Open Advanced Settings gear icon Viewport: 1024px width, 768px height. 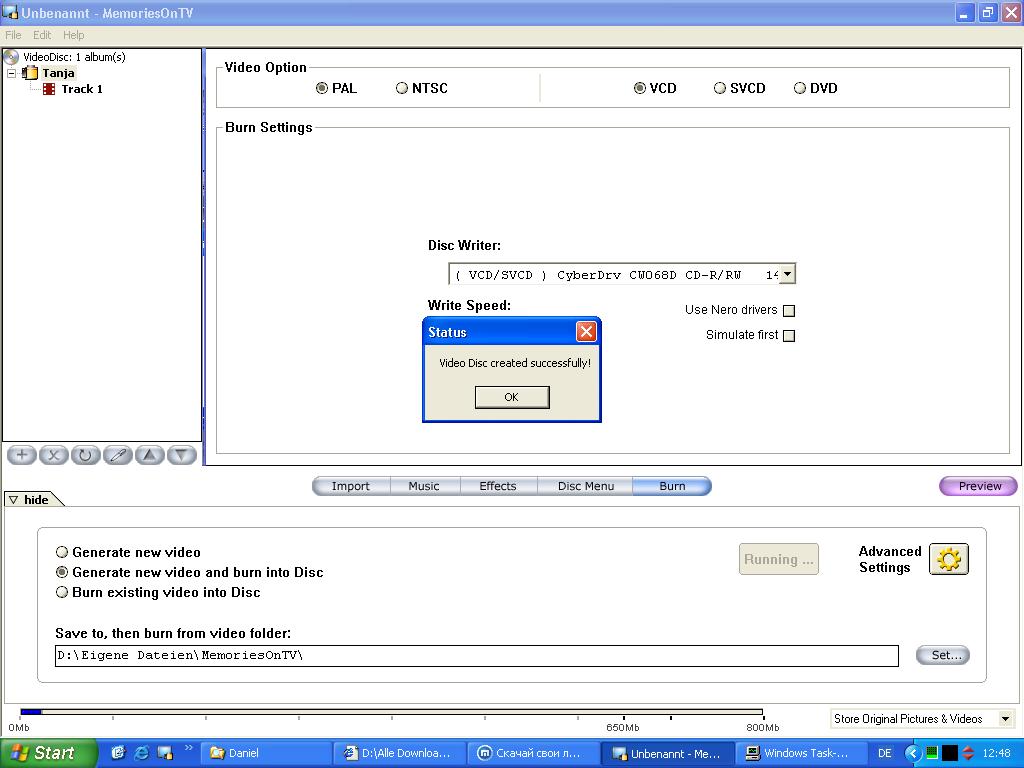pos(948,559)
